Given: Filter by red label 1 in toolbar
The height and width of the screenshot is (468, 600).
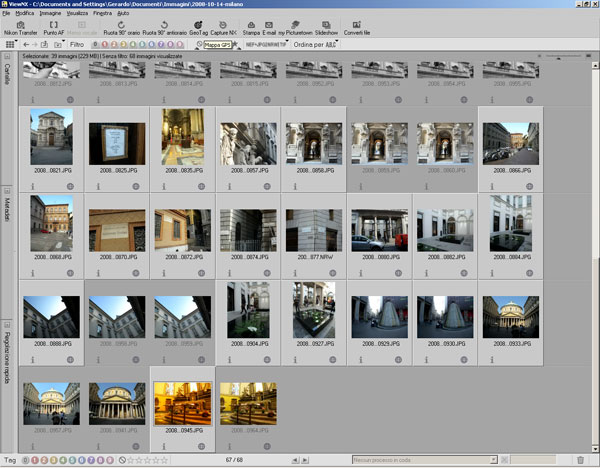Looking at the screenshot, I should 104,45.
